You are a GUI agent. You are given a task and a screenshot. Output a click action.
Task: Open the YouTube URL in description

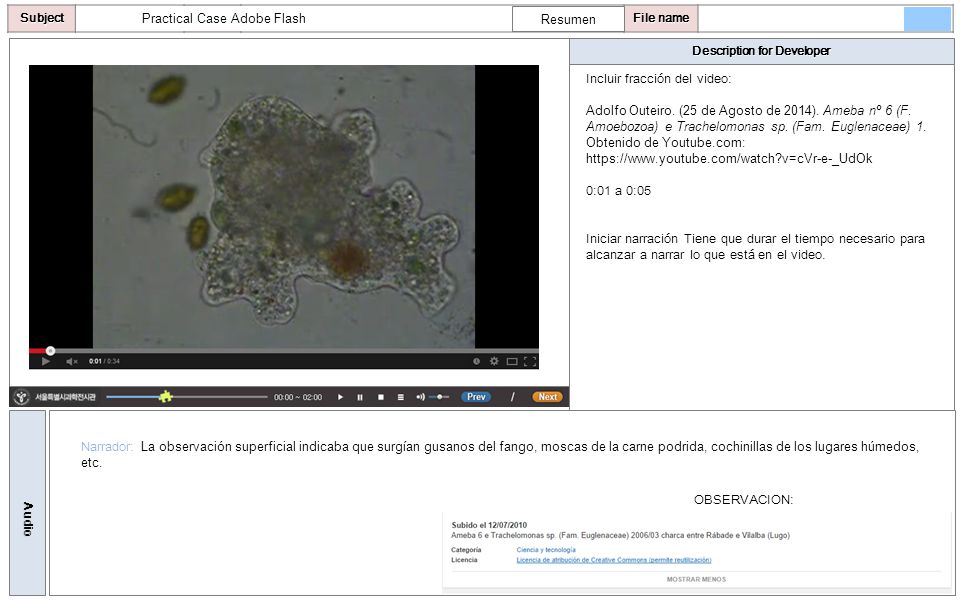click(729, 159)
